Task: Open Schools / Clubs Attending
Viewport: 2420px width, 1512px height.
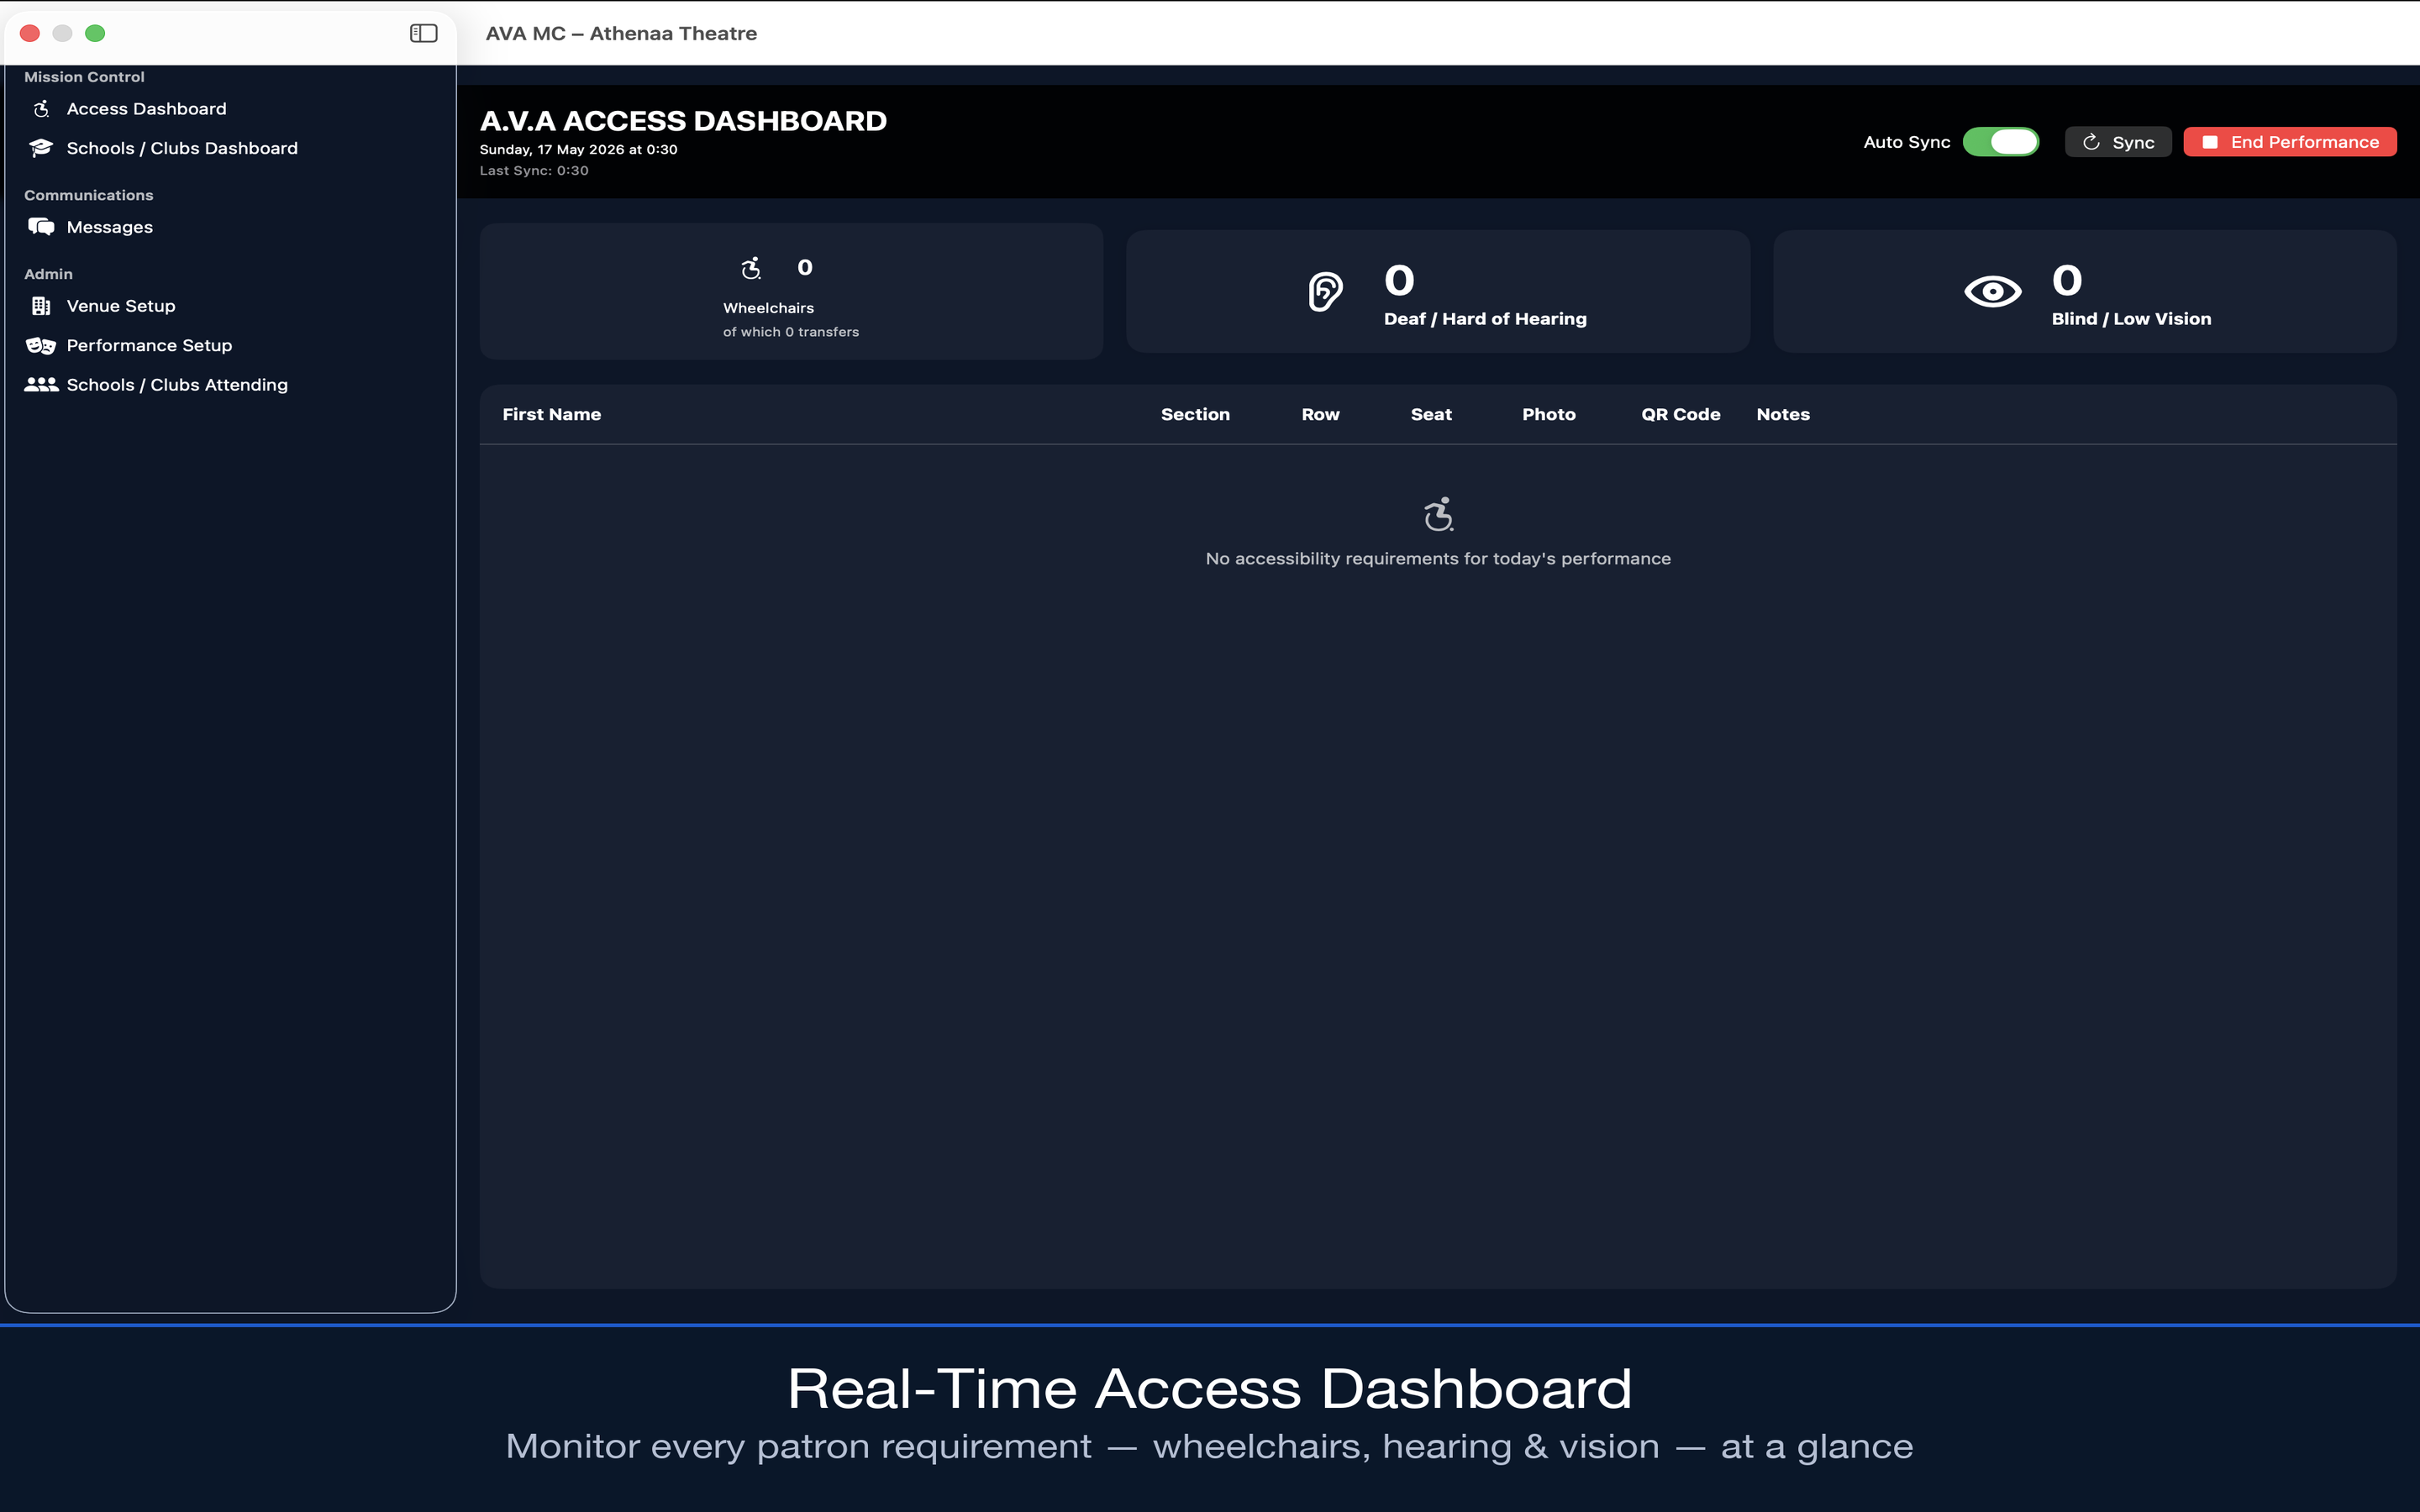Action: pos(177,384)
